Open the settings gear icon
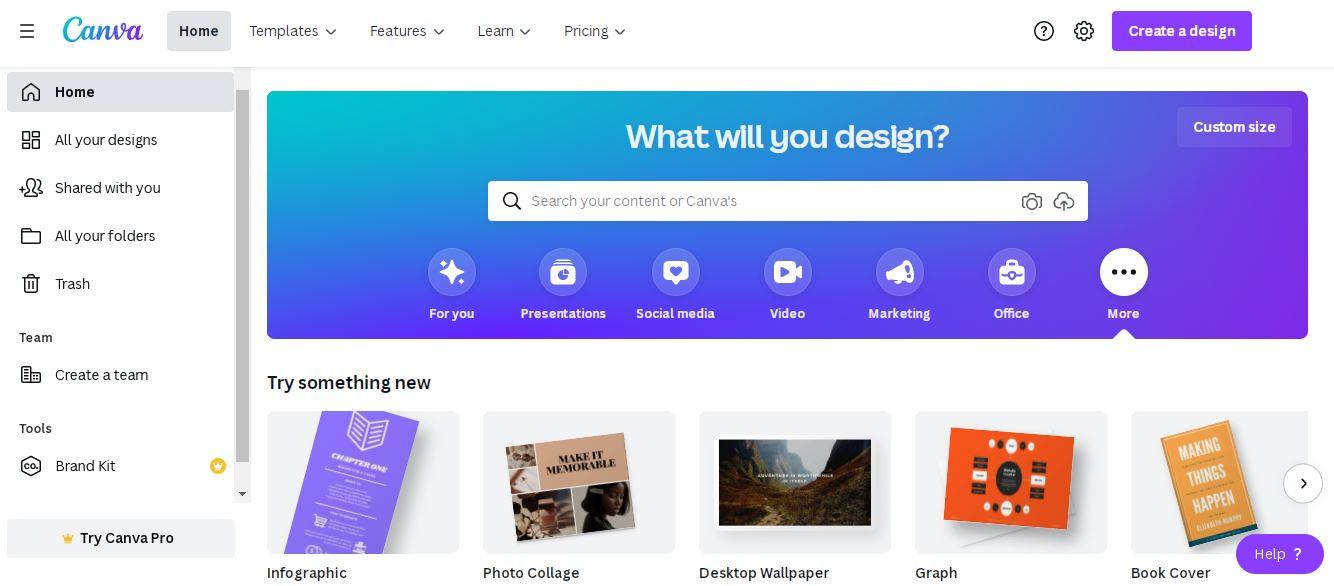The image size is (1334, 586). [x=1084, y=31]
